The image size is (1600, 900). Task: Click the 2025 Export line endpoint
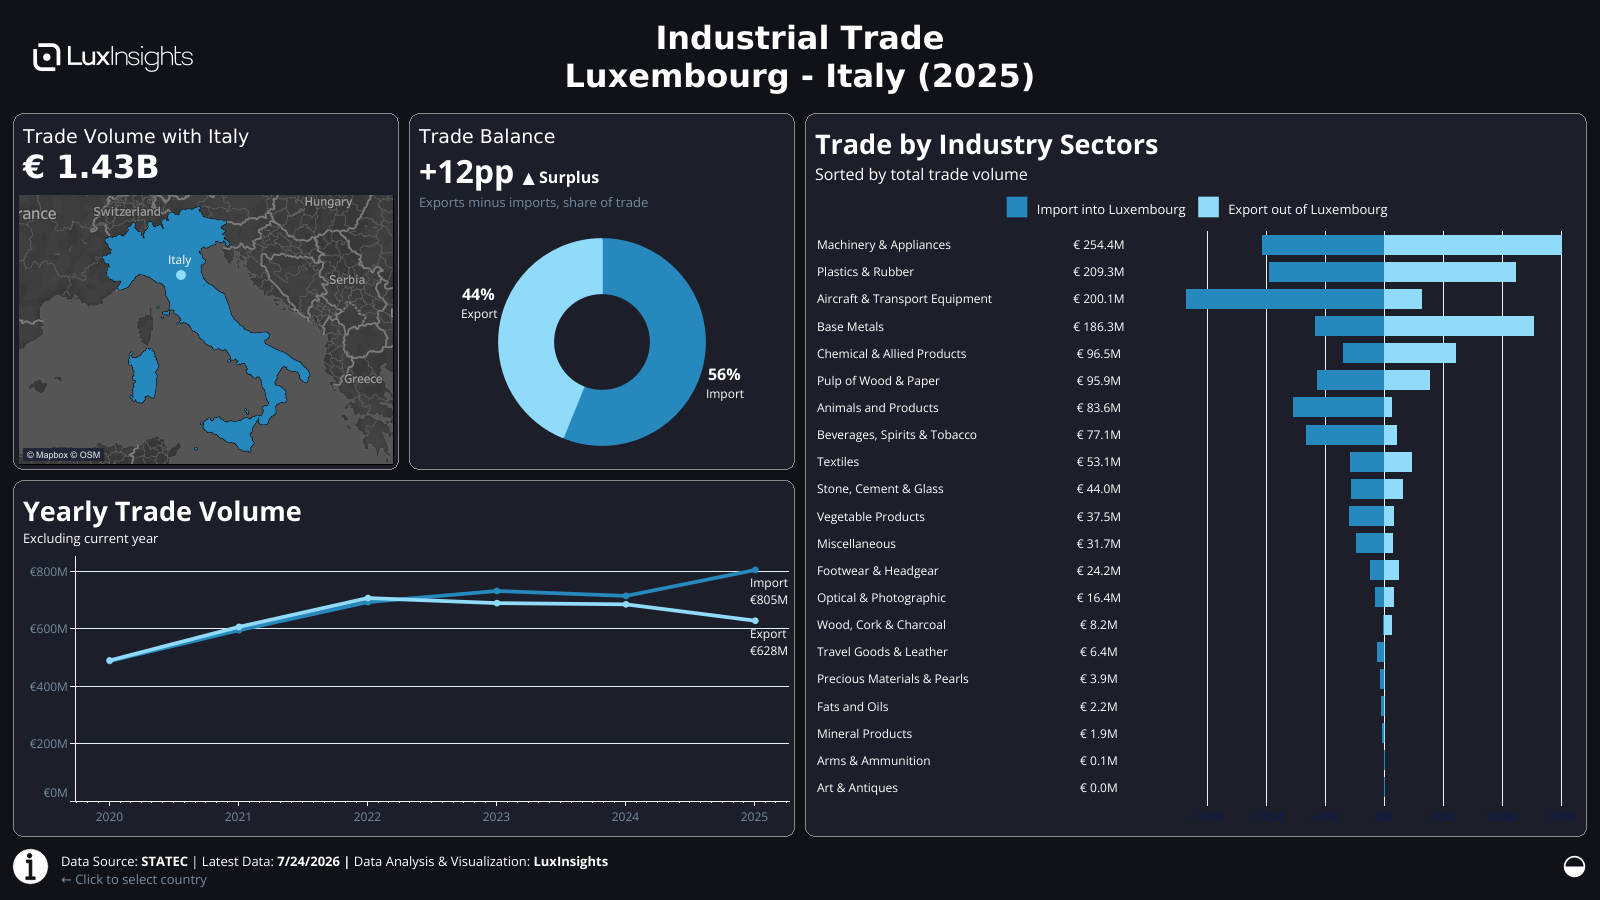pos(755,621)
